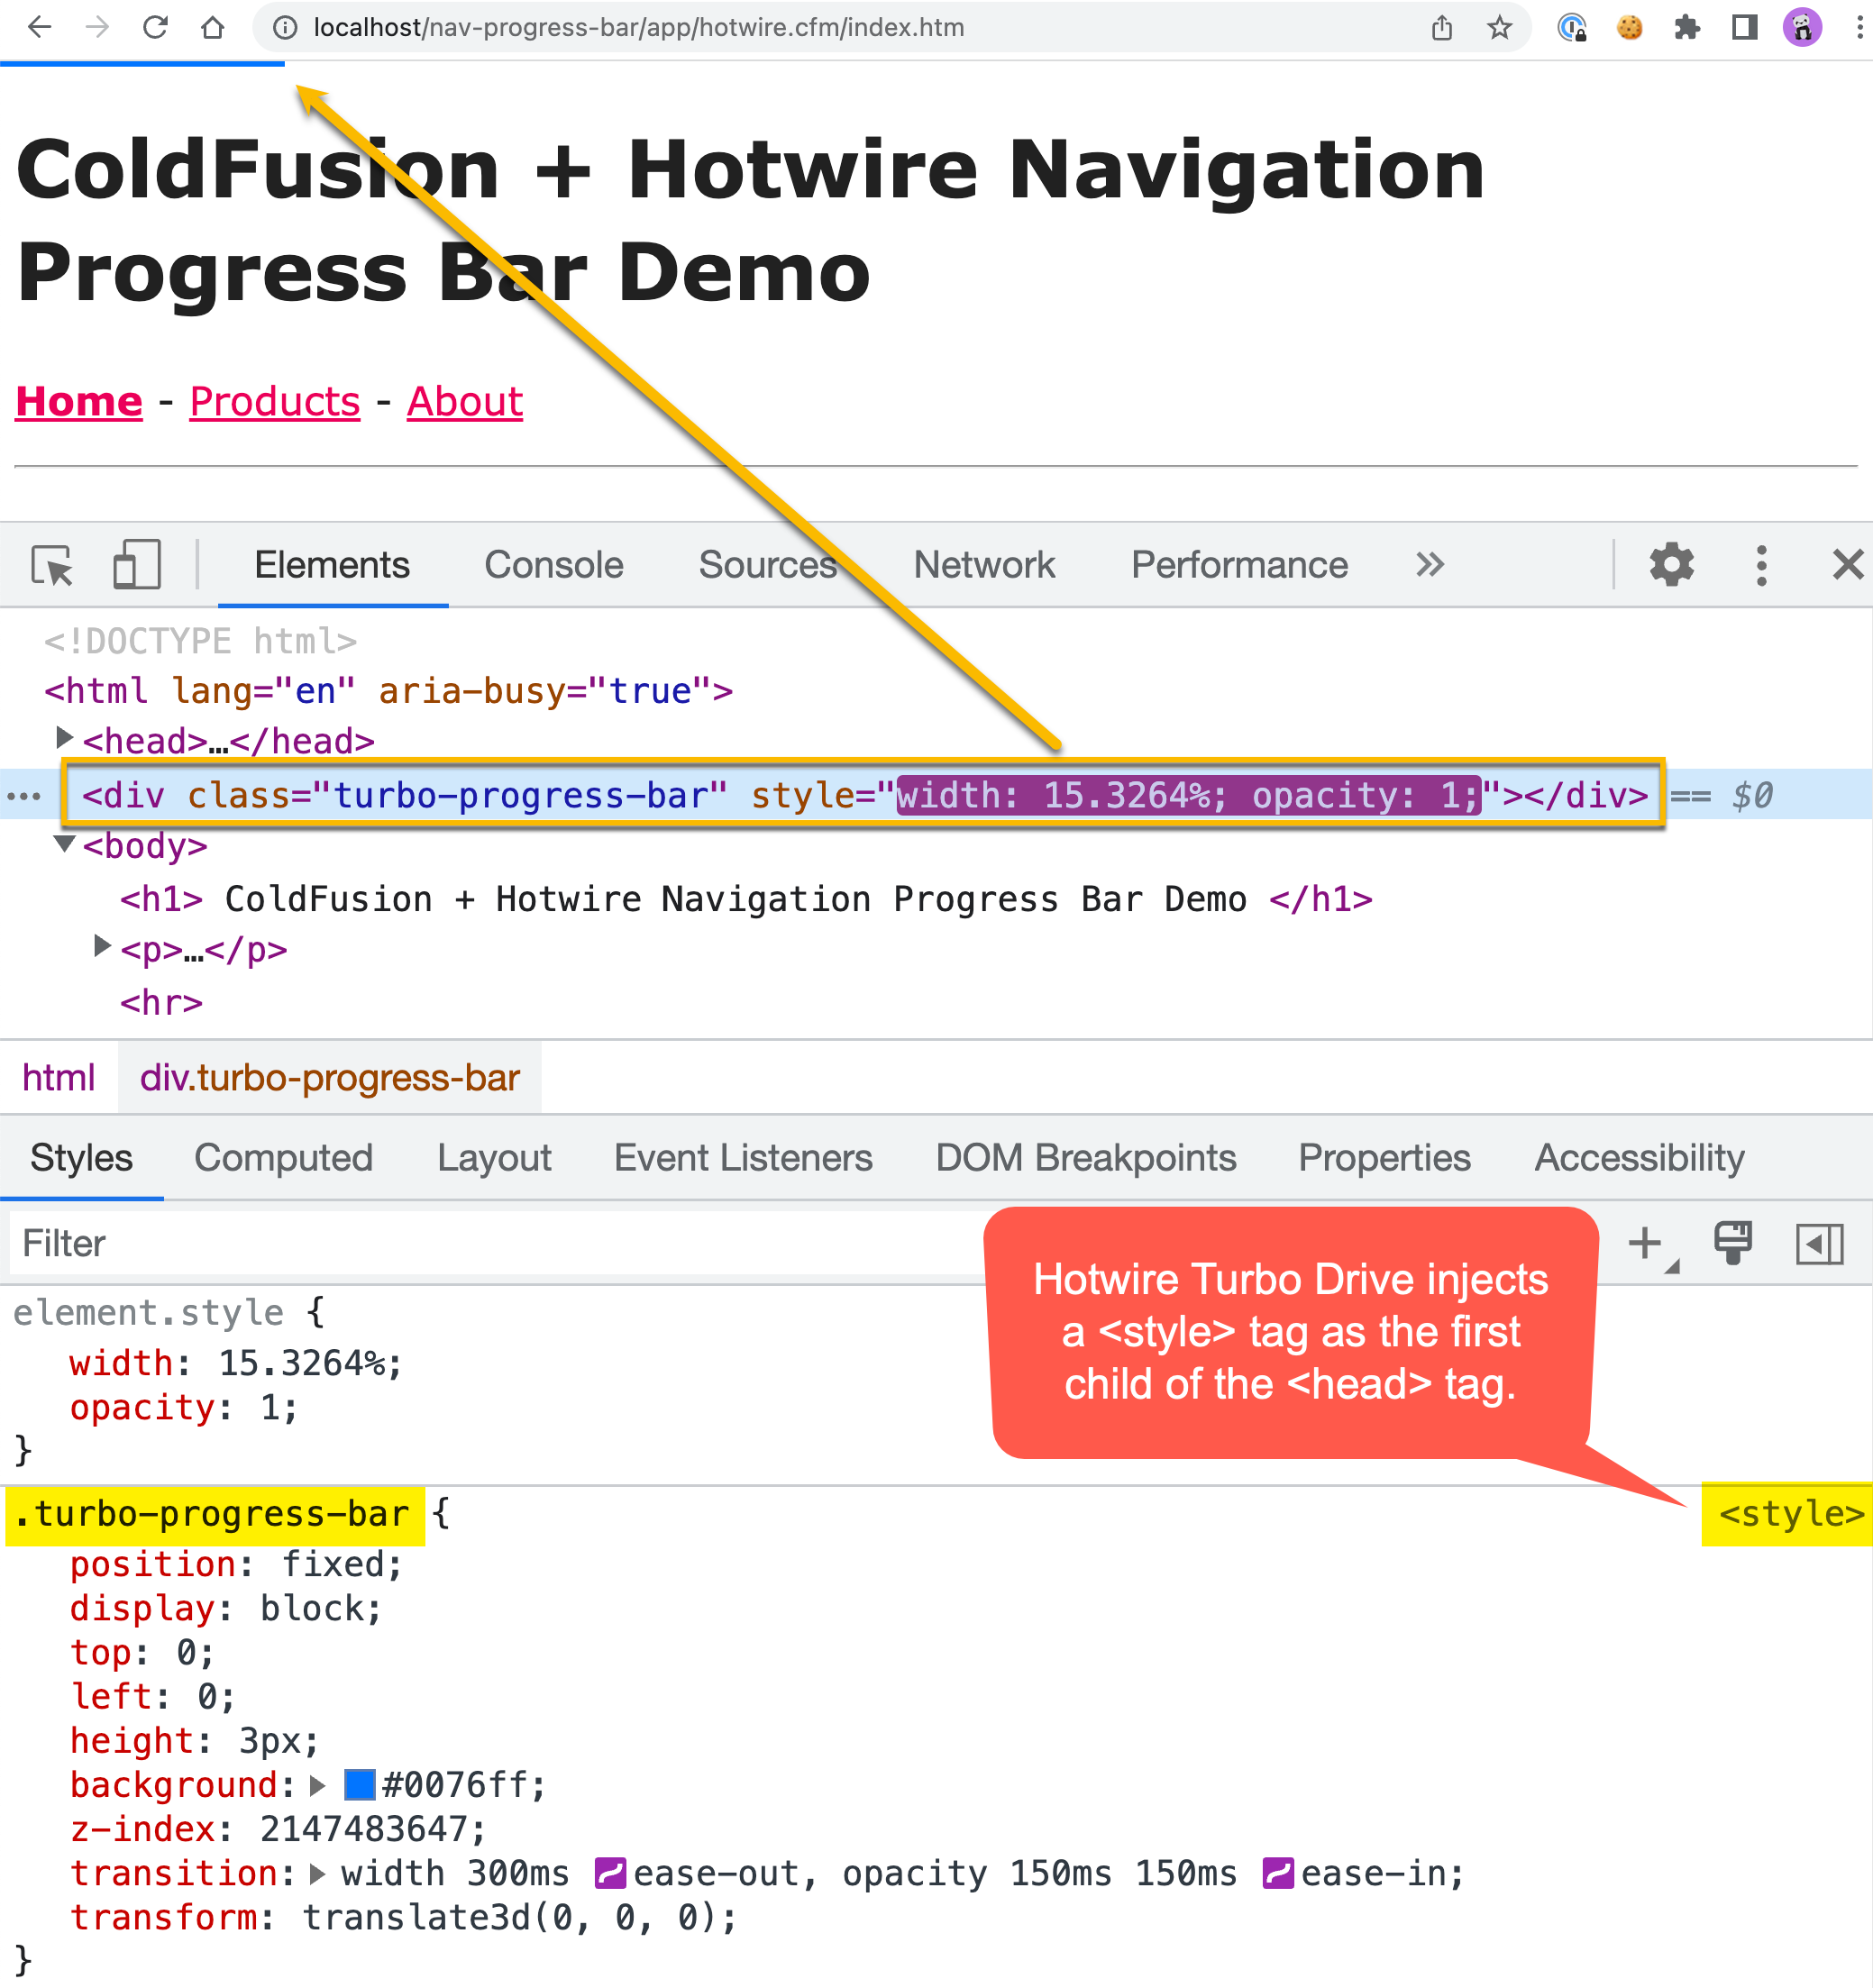
Task: Show more DevTools tabs chevron
Action: (x=1430, y=565)
